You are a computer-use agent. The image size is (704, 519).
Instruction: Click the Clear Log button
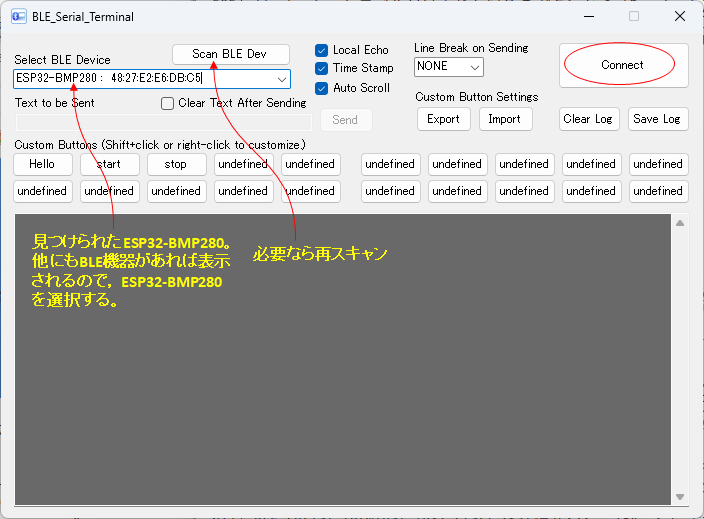click(587, 119)
